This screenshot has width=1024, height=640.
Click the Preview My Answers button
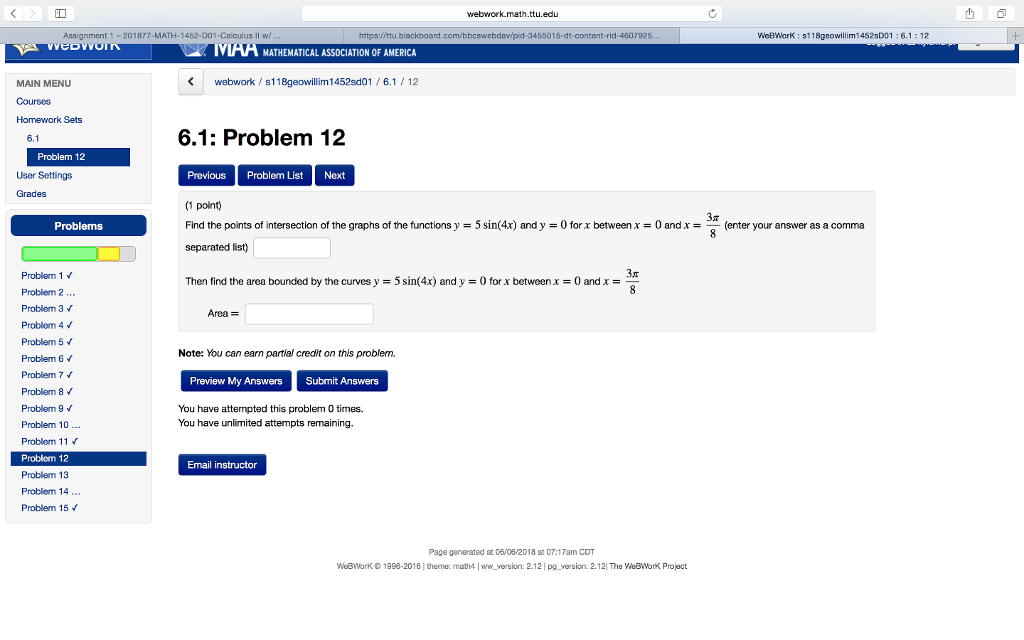(235, 381)
